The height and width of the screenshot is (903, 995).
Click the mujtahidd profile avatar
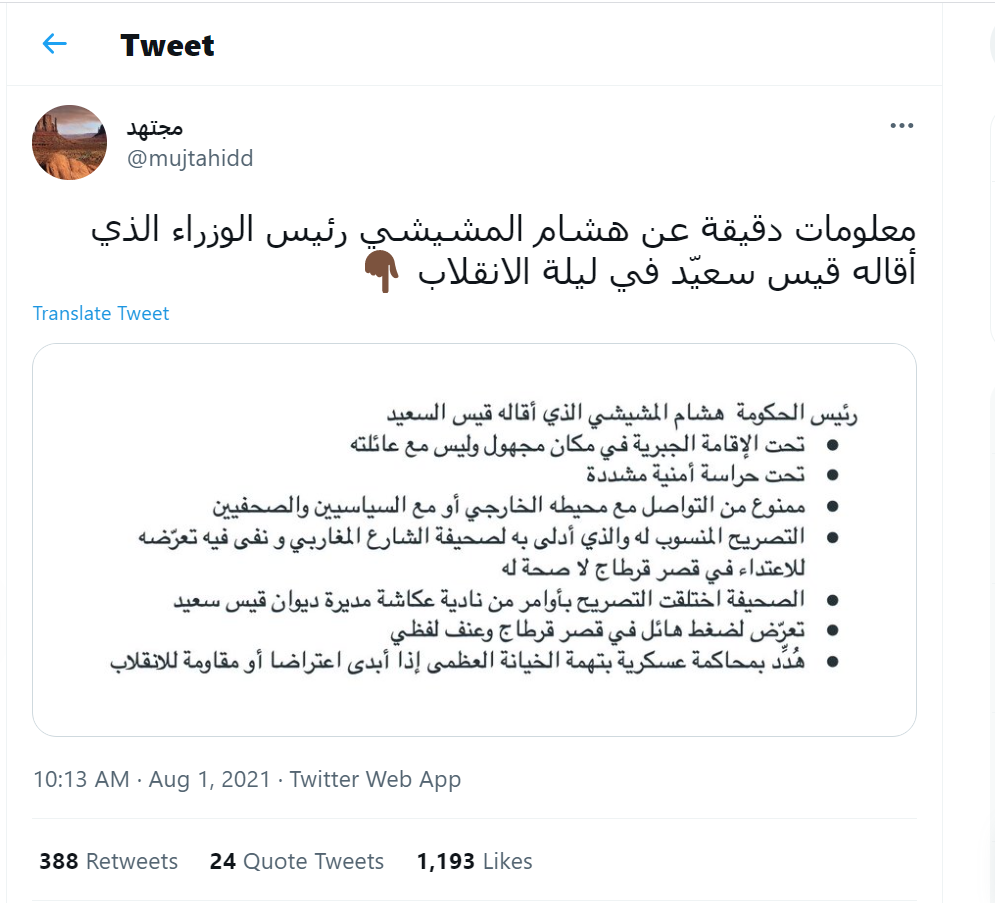tap(70, 142)
